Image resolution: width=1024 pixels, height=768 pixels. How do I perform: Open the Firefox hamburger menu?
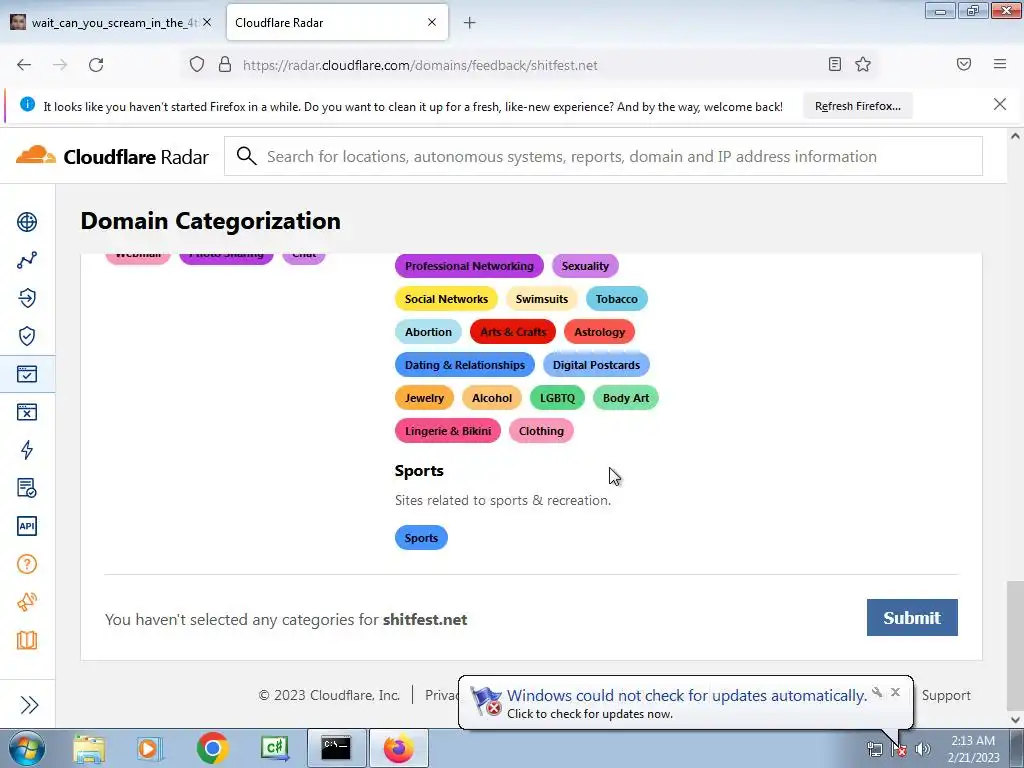tap(1000, 64)
